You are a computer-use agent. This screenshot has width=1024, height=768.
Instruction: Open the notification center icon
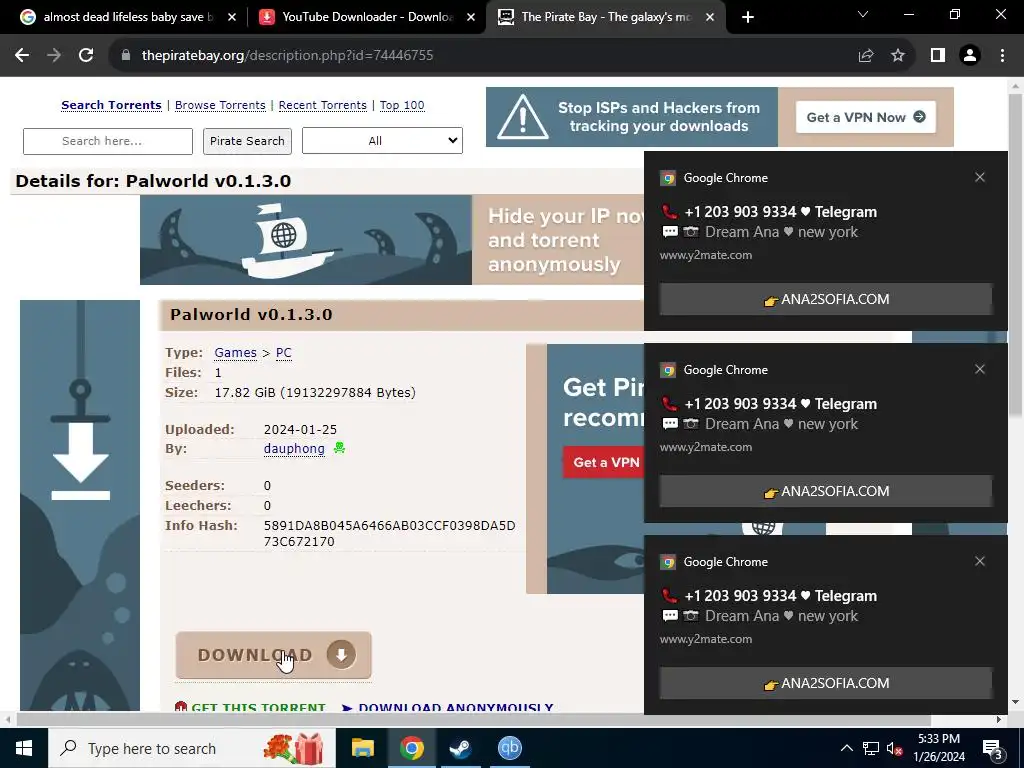click(993, 749)
